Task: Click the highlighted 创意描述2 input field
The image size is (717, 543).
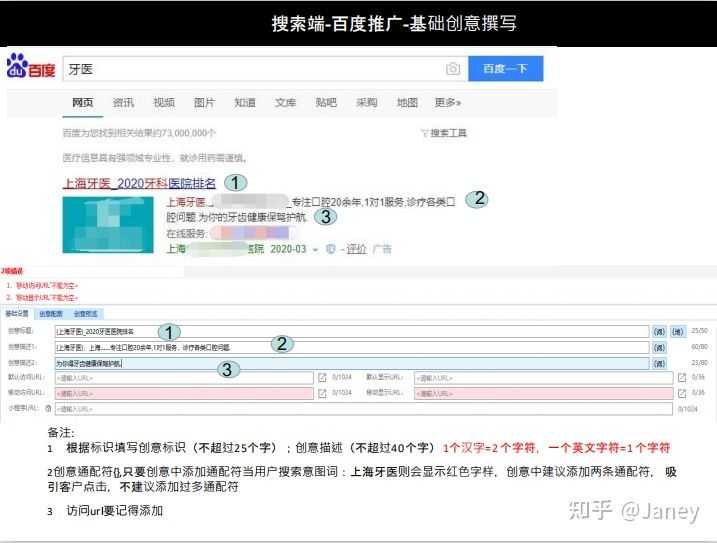Action: click(352, 363)
